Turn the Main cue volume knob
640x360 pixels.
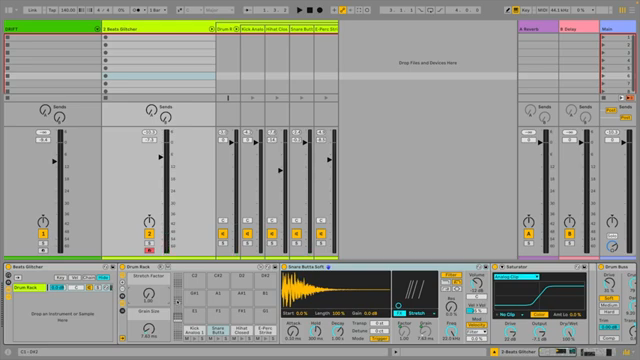pyautogui.click(x=612, y=247)
